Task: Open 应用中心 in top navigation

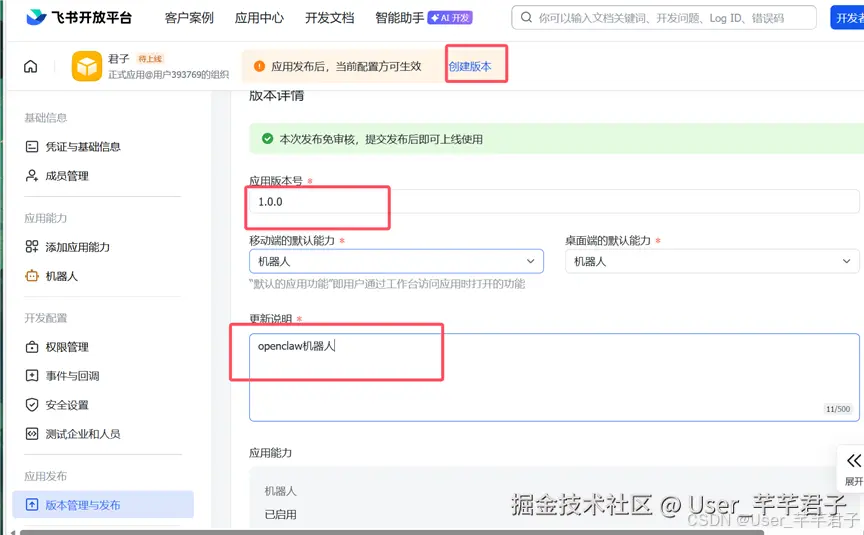Action: [x=260, y=18]
